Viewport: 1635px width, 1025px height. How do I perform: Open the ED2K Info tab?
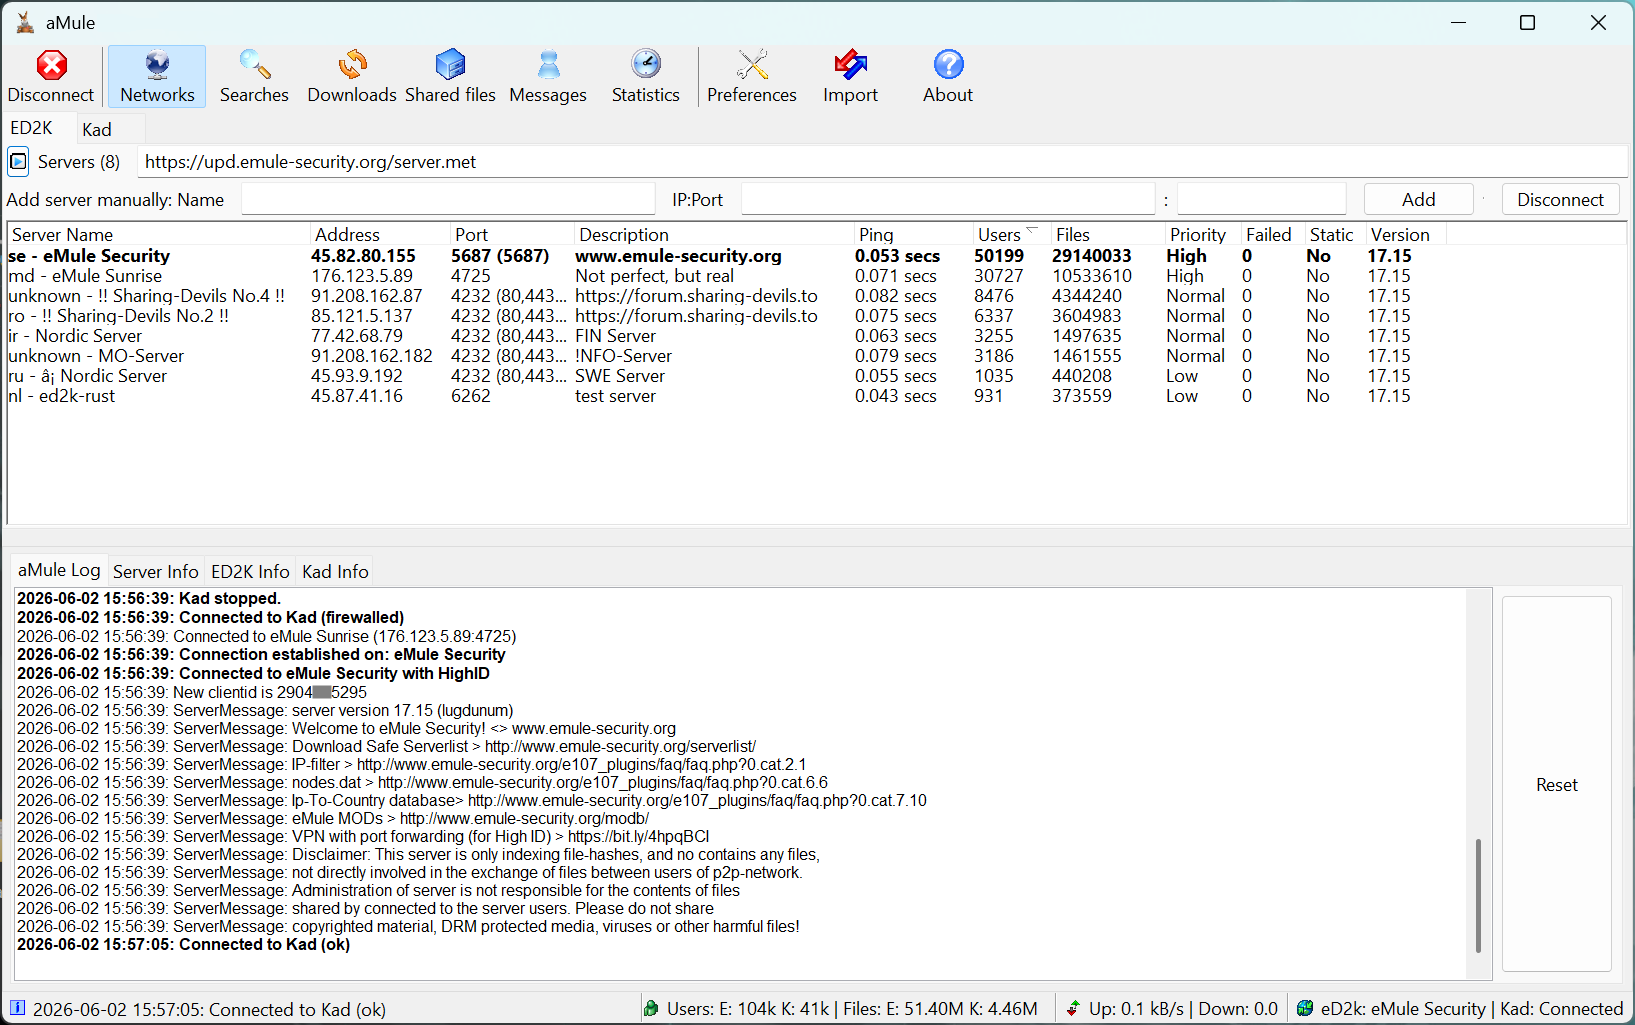(x=250, y=571)
